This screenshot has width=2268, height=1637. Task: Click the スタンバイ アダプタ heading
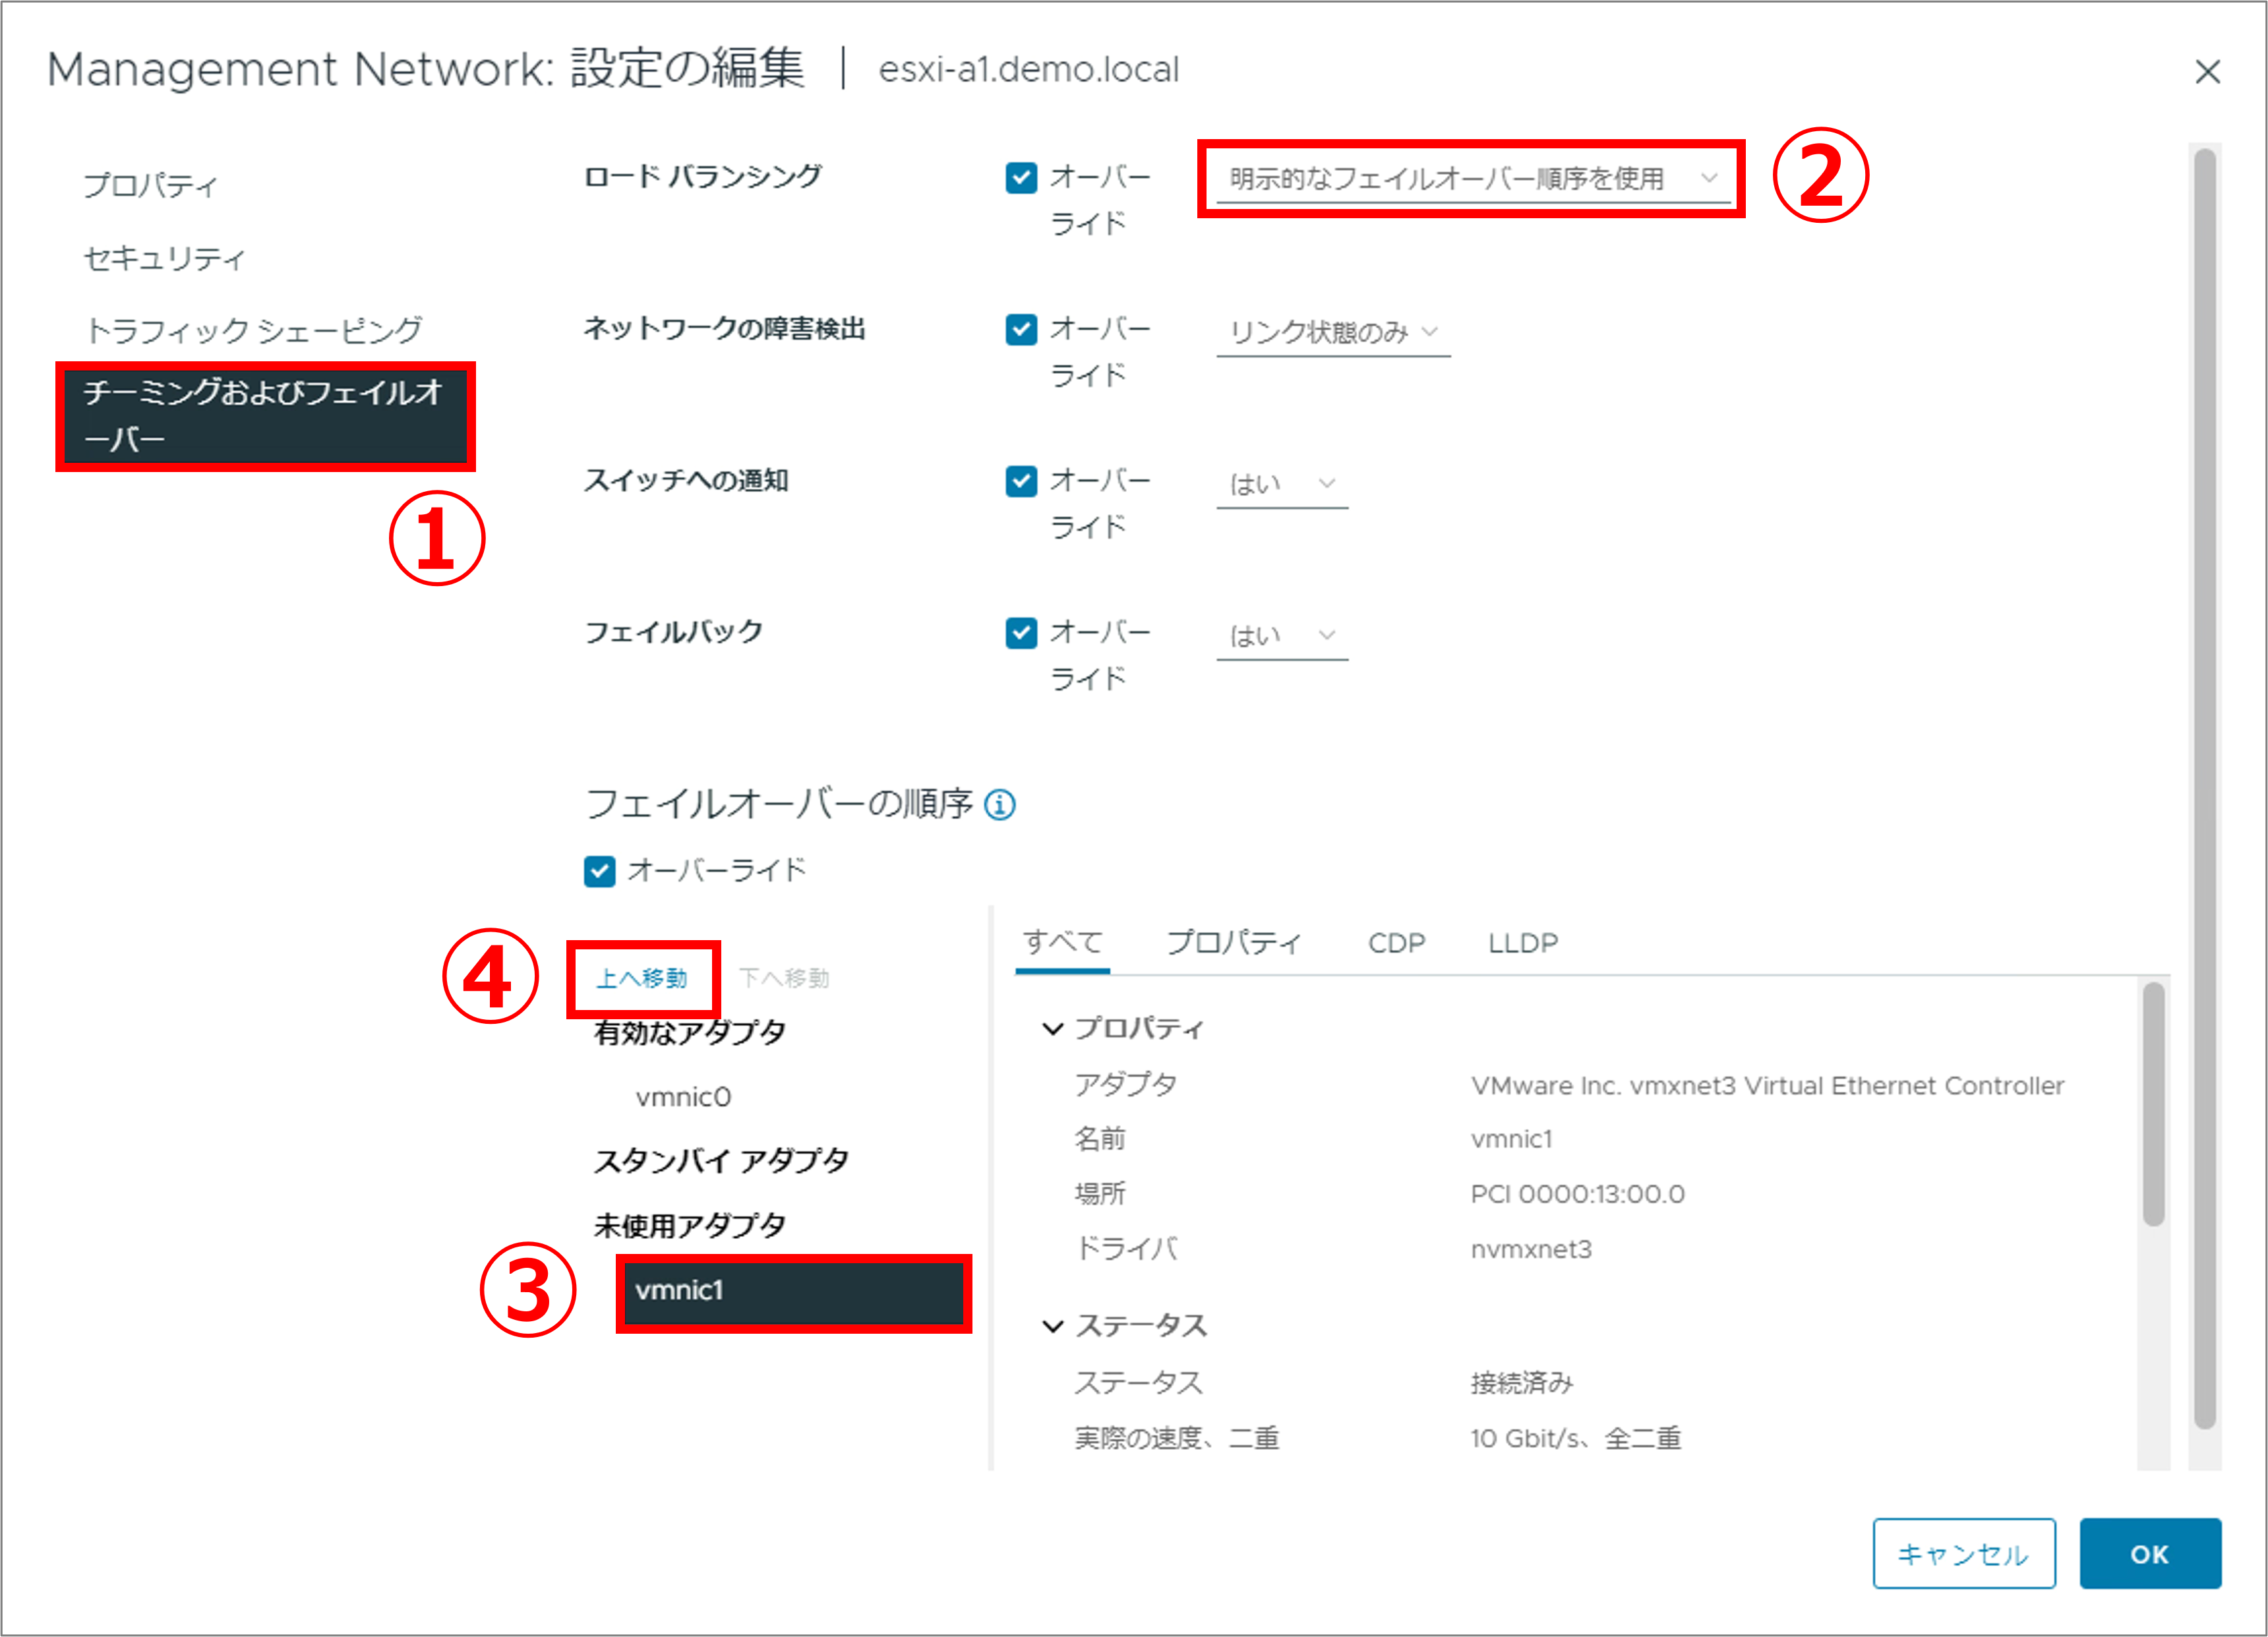click(721, 1161)
